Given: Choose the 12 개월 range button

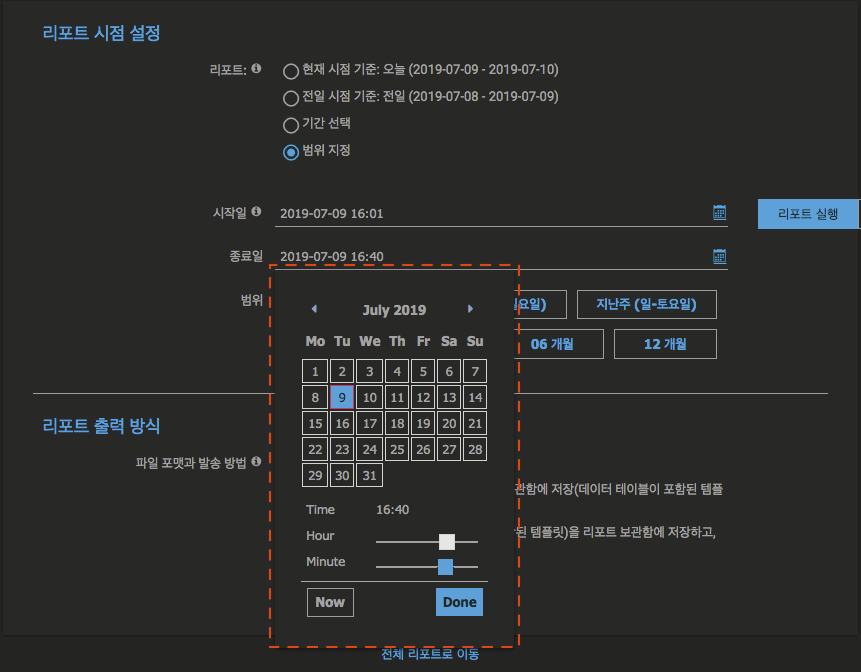Looking at the screenshot, I should [664, 343].
